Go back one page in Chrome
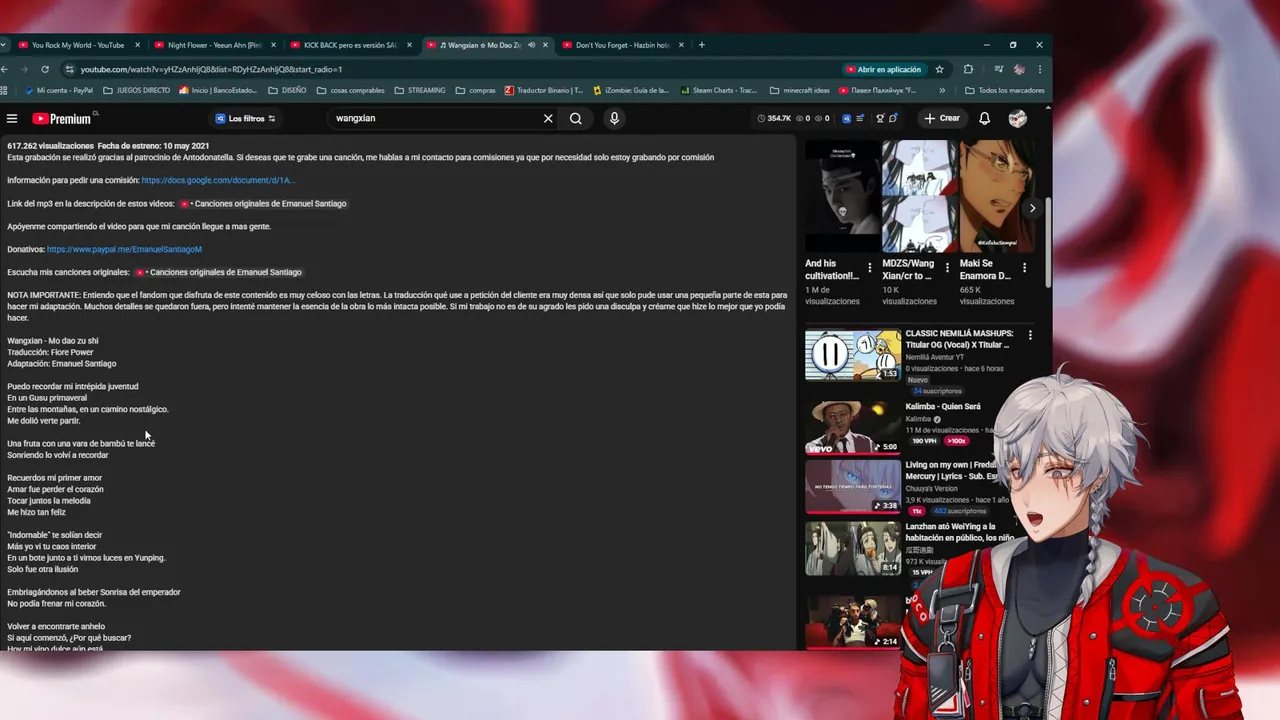The image size is (1280, 720). [x=5, y=69]
